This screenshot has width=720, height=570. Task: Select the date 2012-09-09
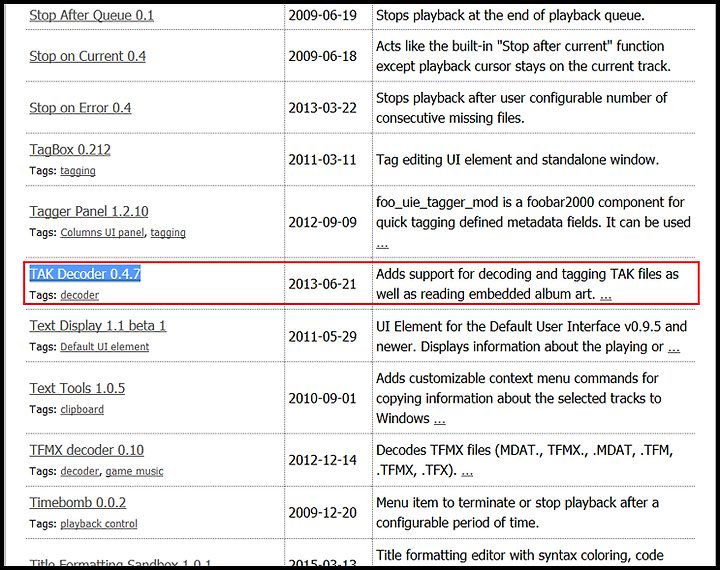coord(322,222)
